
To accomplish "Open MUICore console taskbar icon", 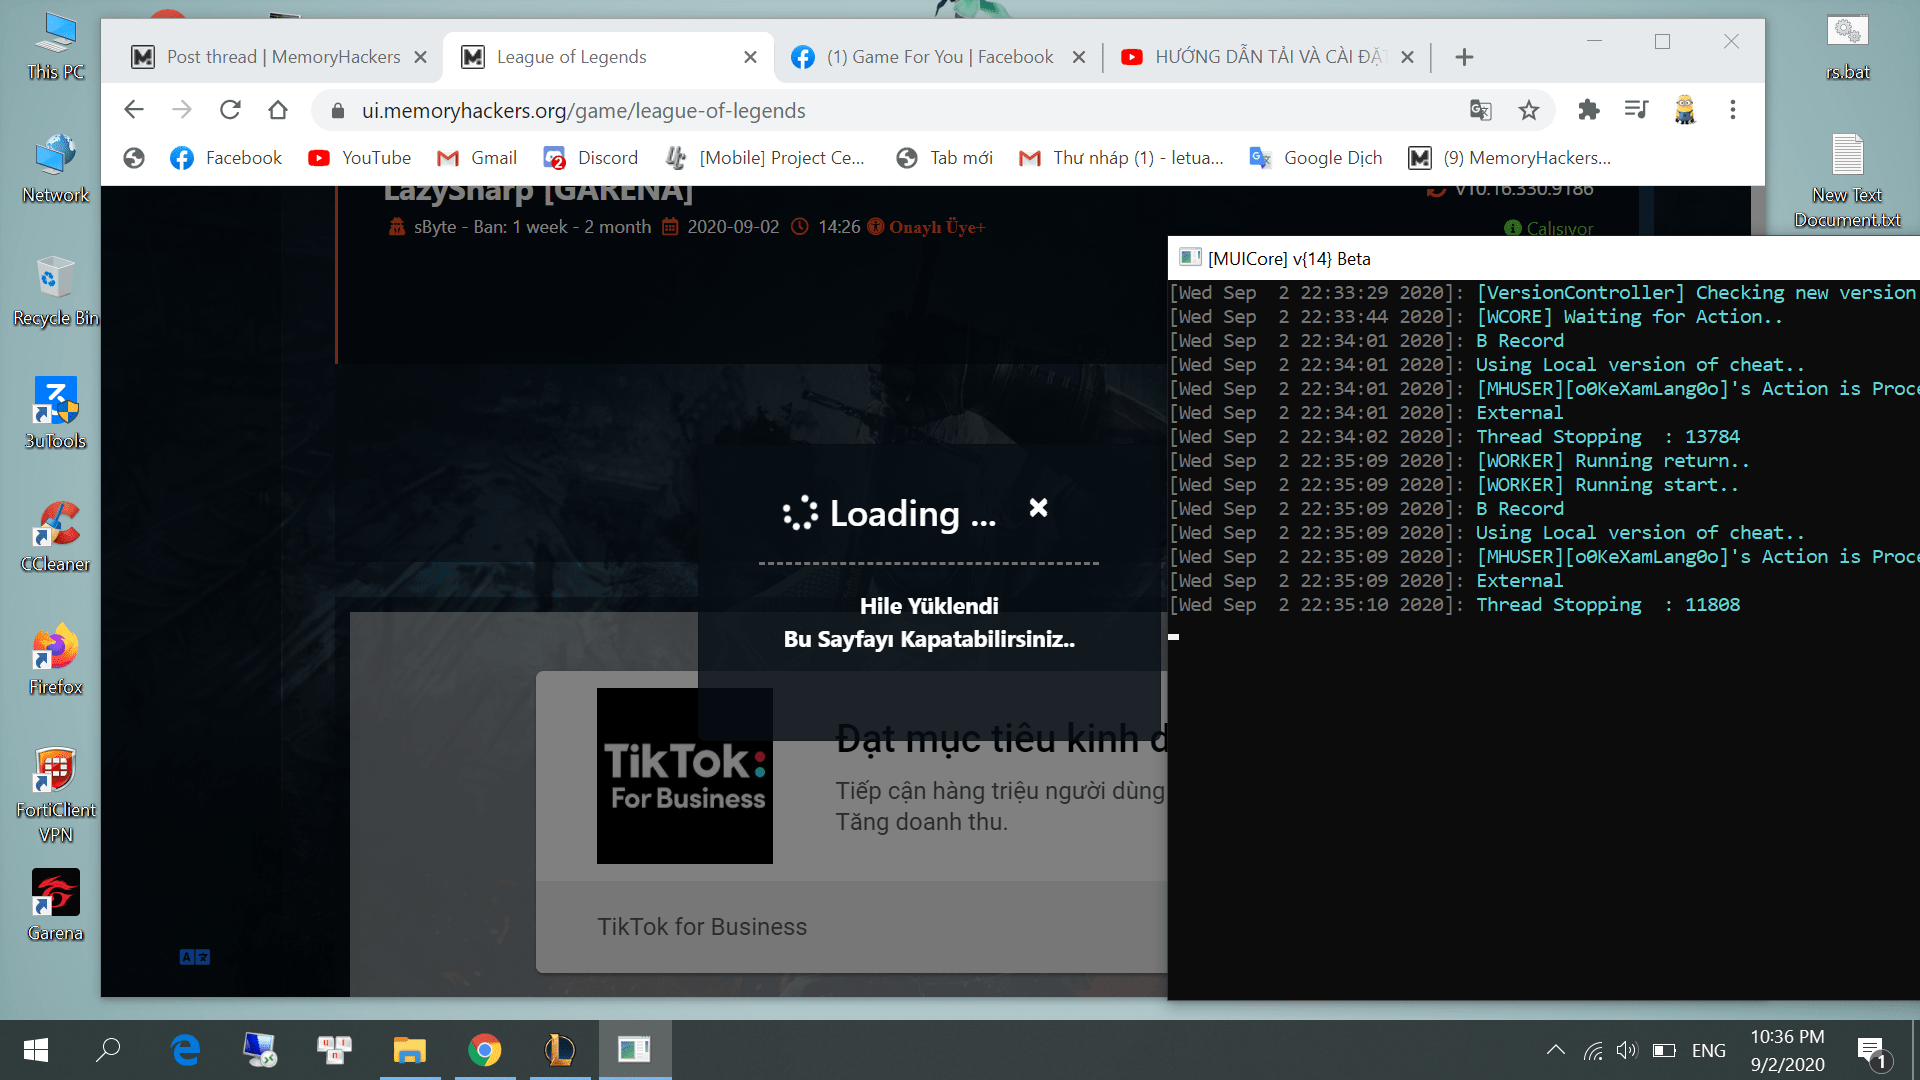I will 634,1050.
